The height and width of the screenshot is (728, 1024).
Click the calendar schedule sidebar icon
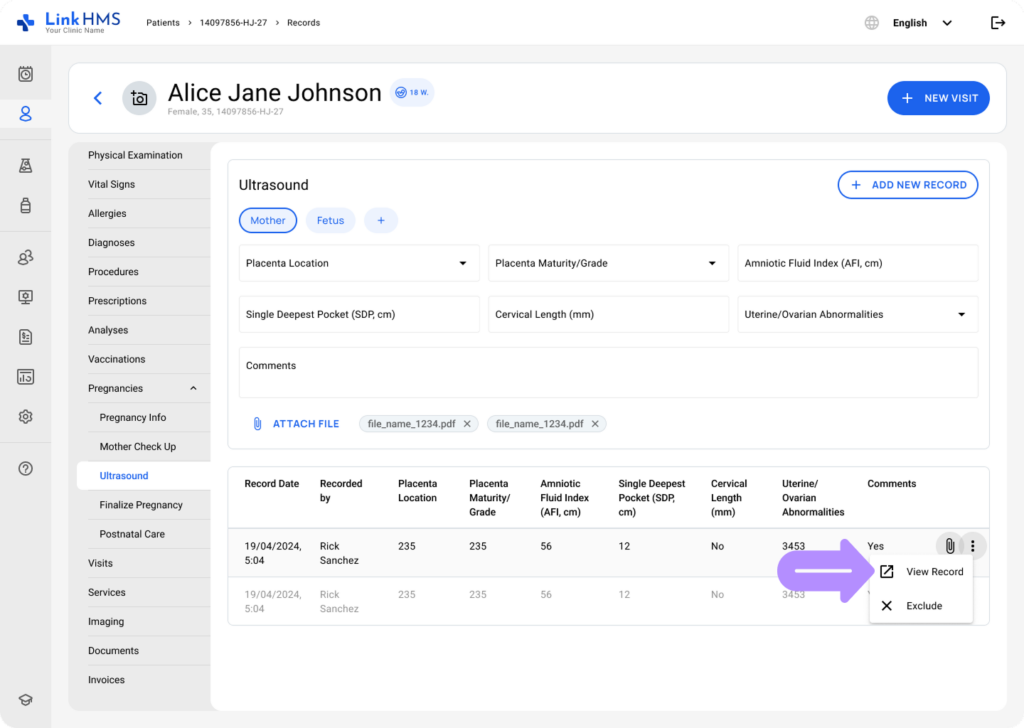click(x=26, y=74)
